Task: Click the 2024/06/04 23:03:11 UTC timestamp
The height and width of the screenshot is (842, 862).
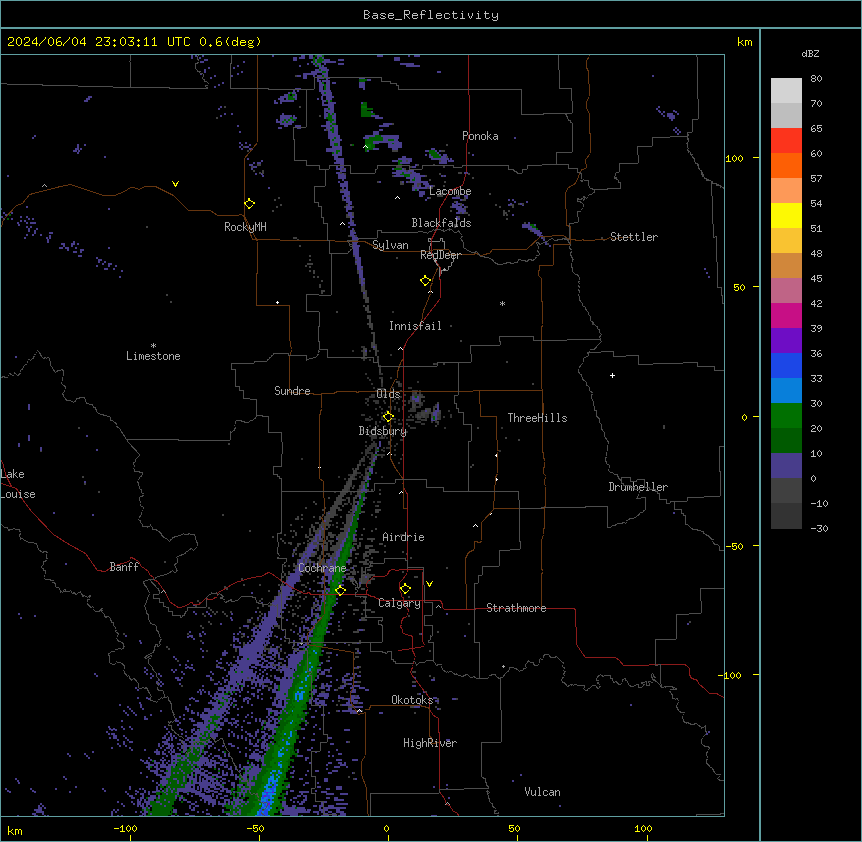Action: [x=134, y=42]
